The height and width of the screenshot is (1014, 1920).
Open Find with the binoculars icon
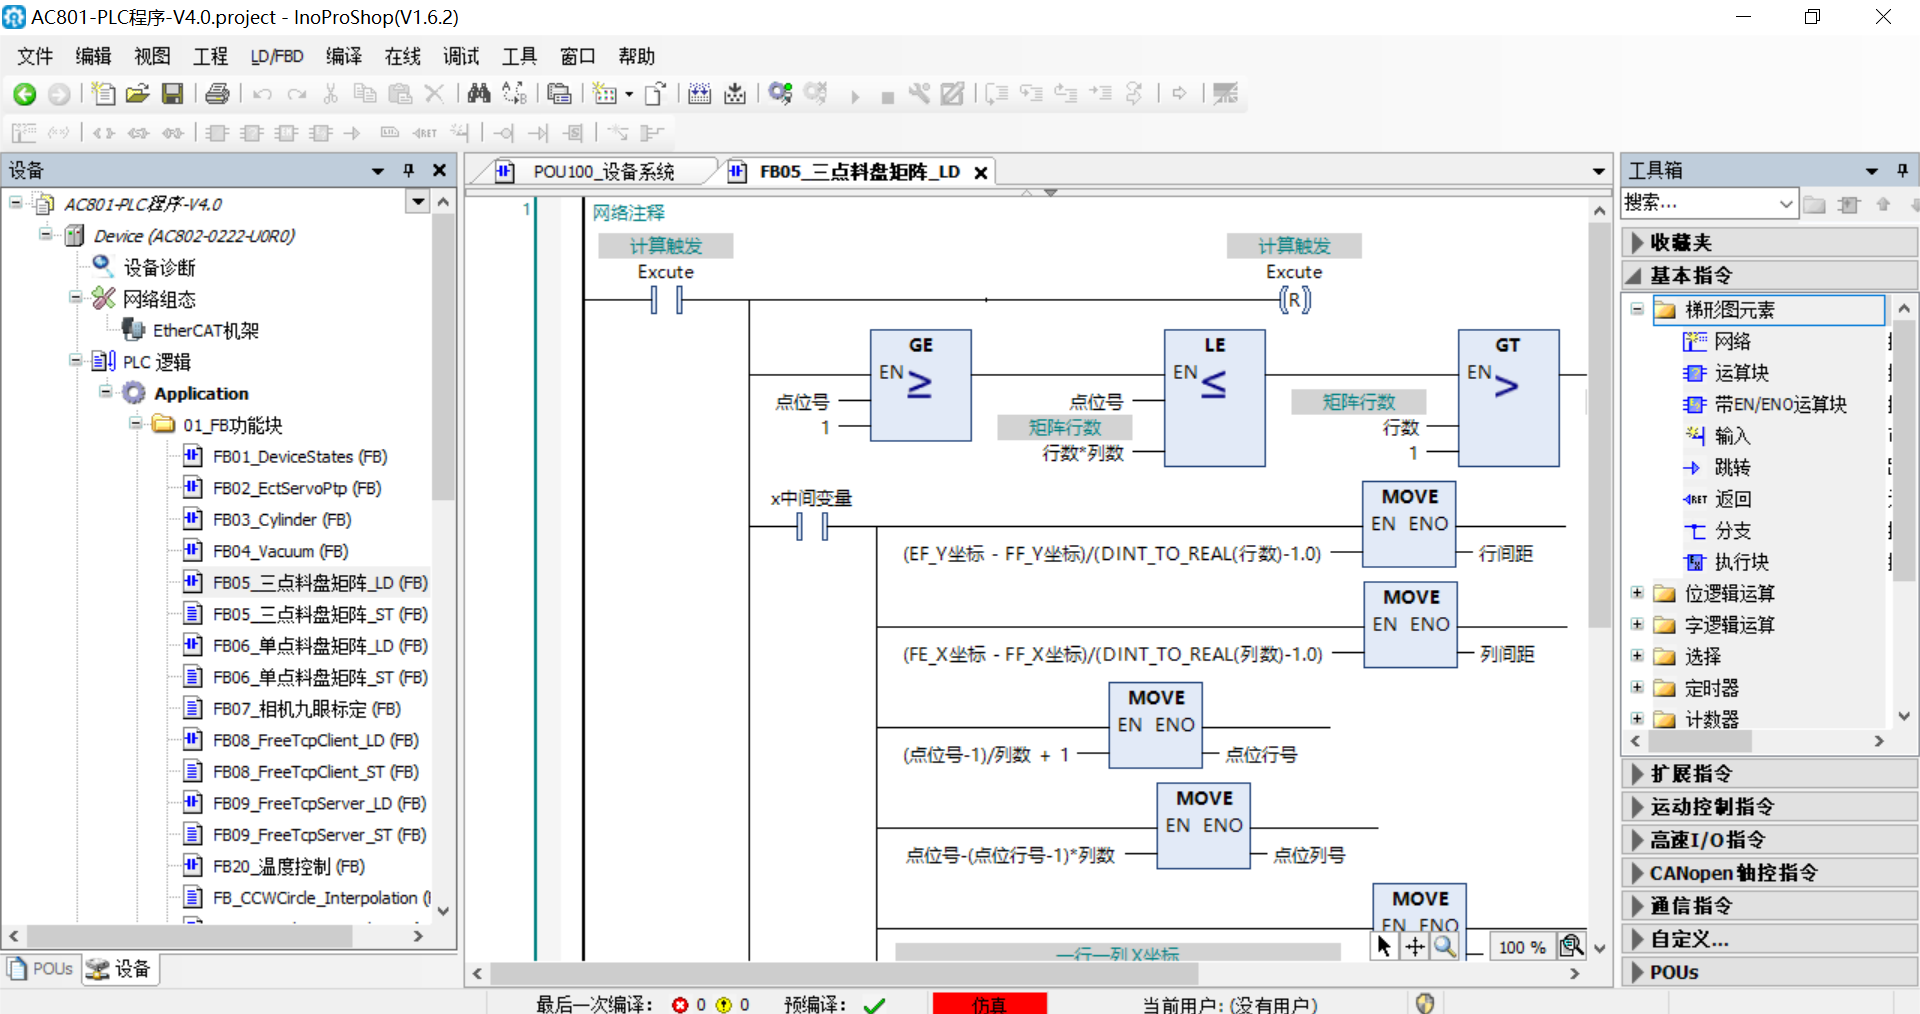point(479,94)
